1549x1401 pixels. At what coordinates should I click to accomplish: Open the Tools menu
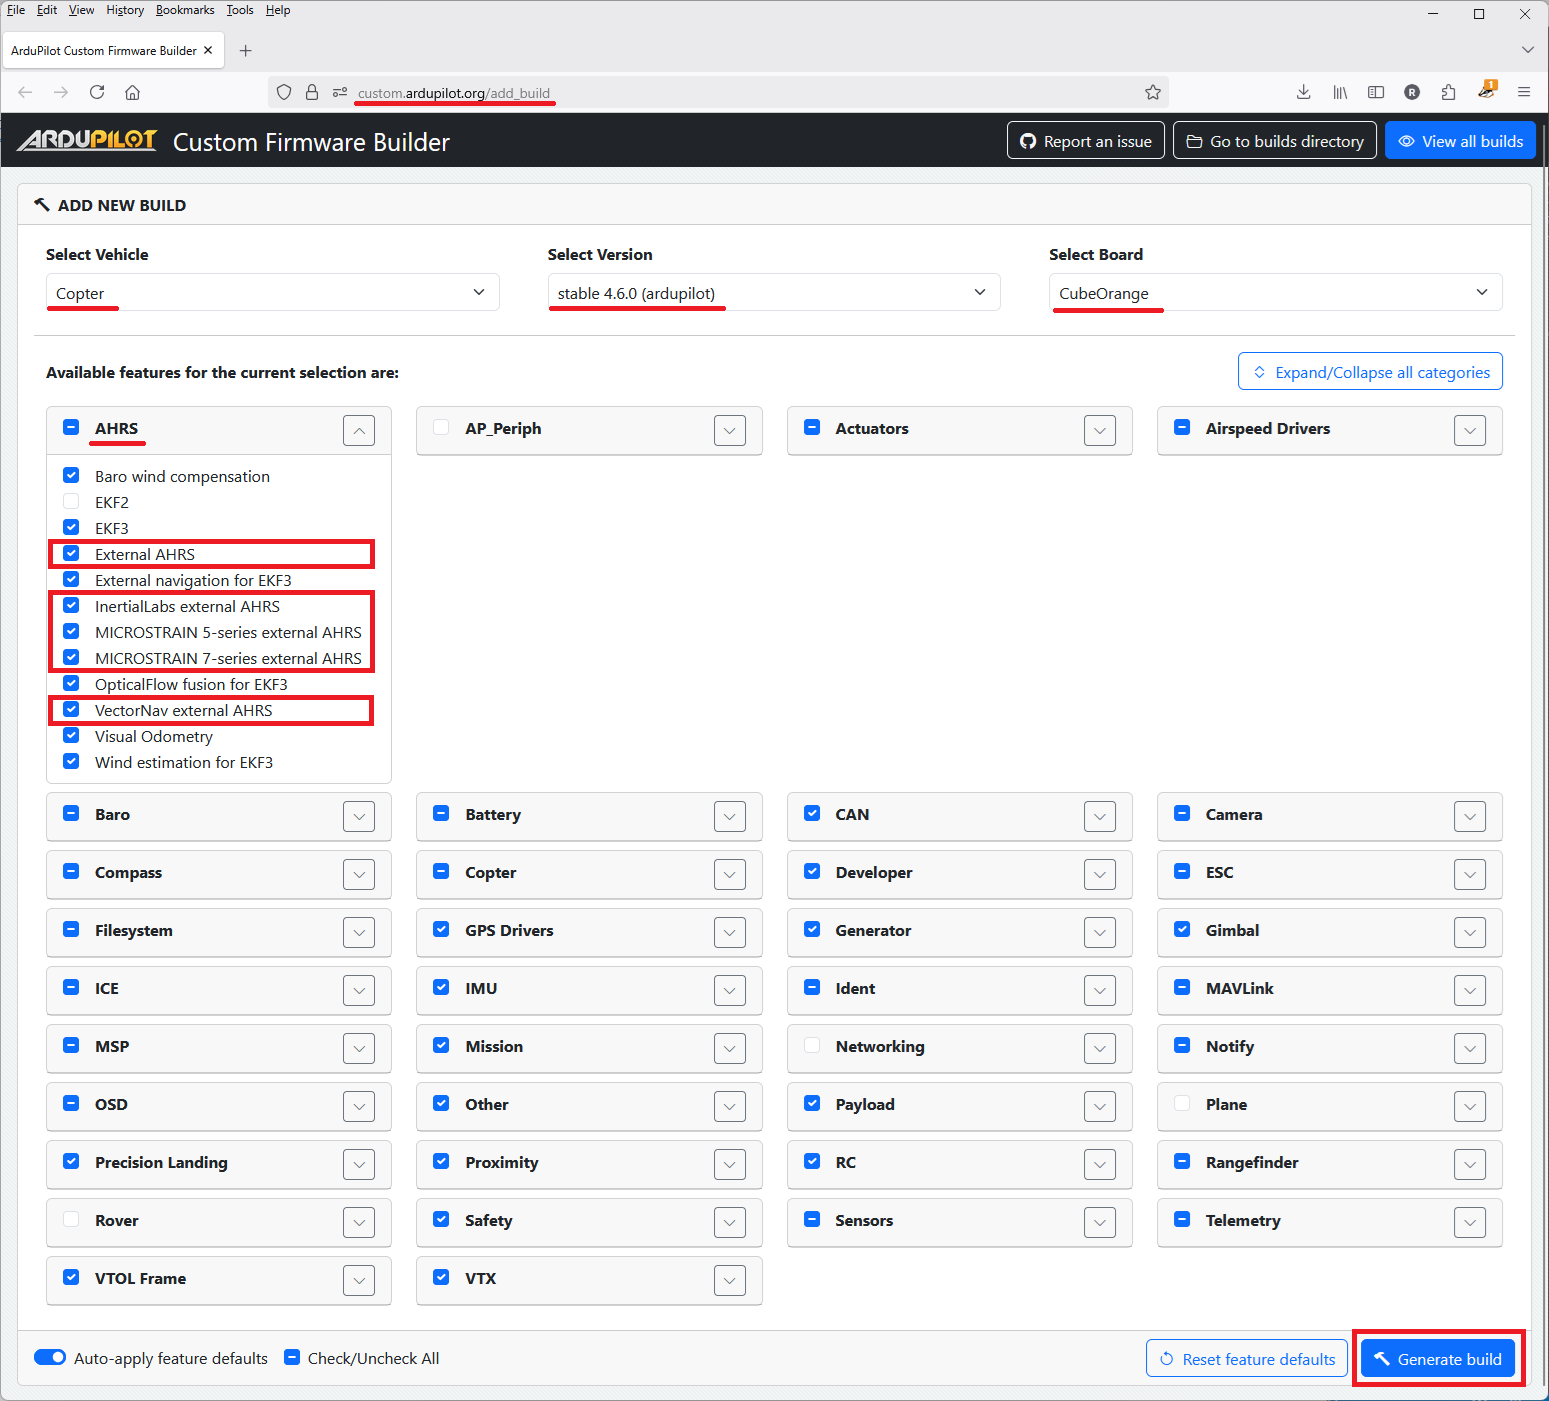pos(239,10)
